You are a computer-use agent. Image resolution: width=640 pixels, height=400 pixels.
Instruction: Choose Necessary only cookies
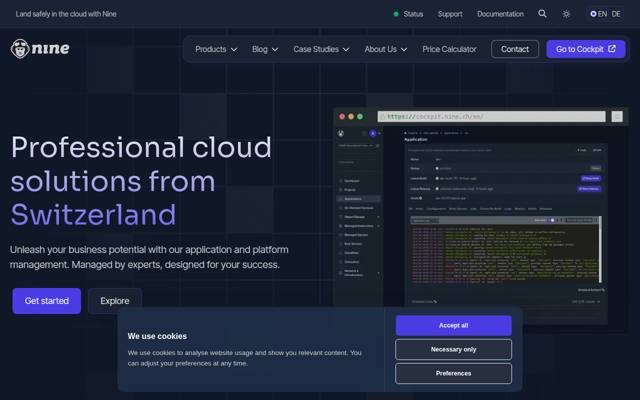(453, 349)
